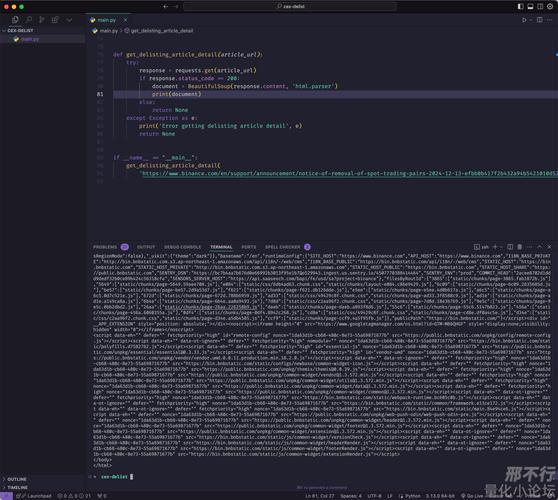Change the UTF-8 file encoding
Viewport: 558px width, 500px height.
pyautogui.click(x=374, y=496)
